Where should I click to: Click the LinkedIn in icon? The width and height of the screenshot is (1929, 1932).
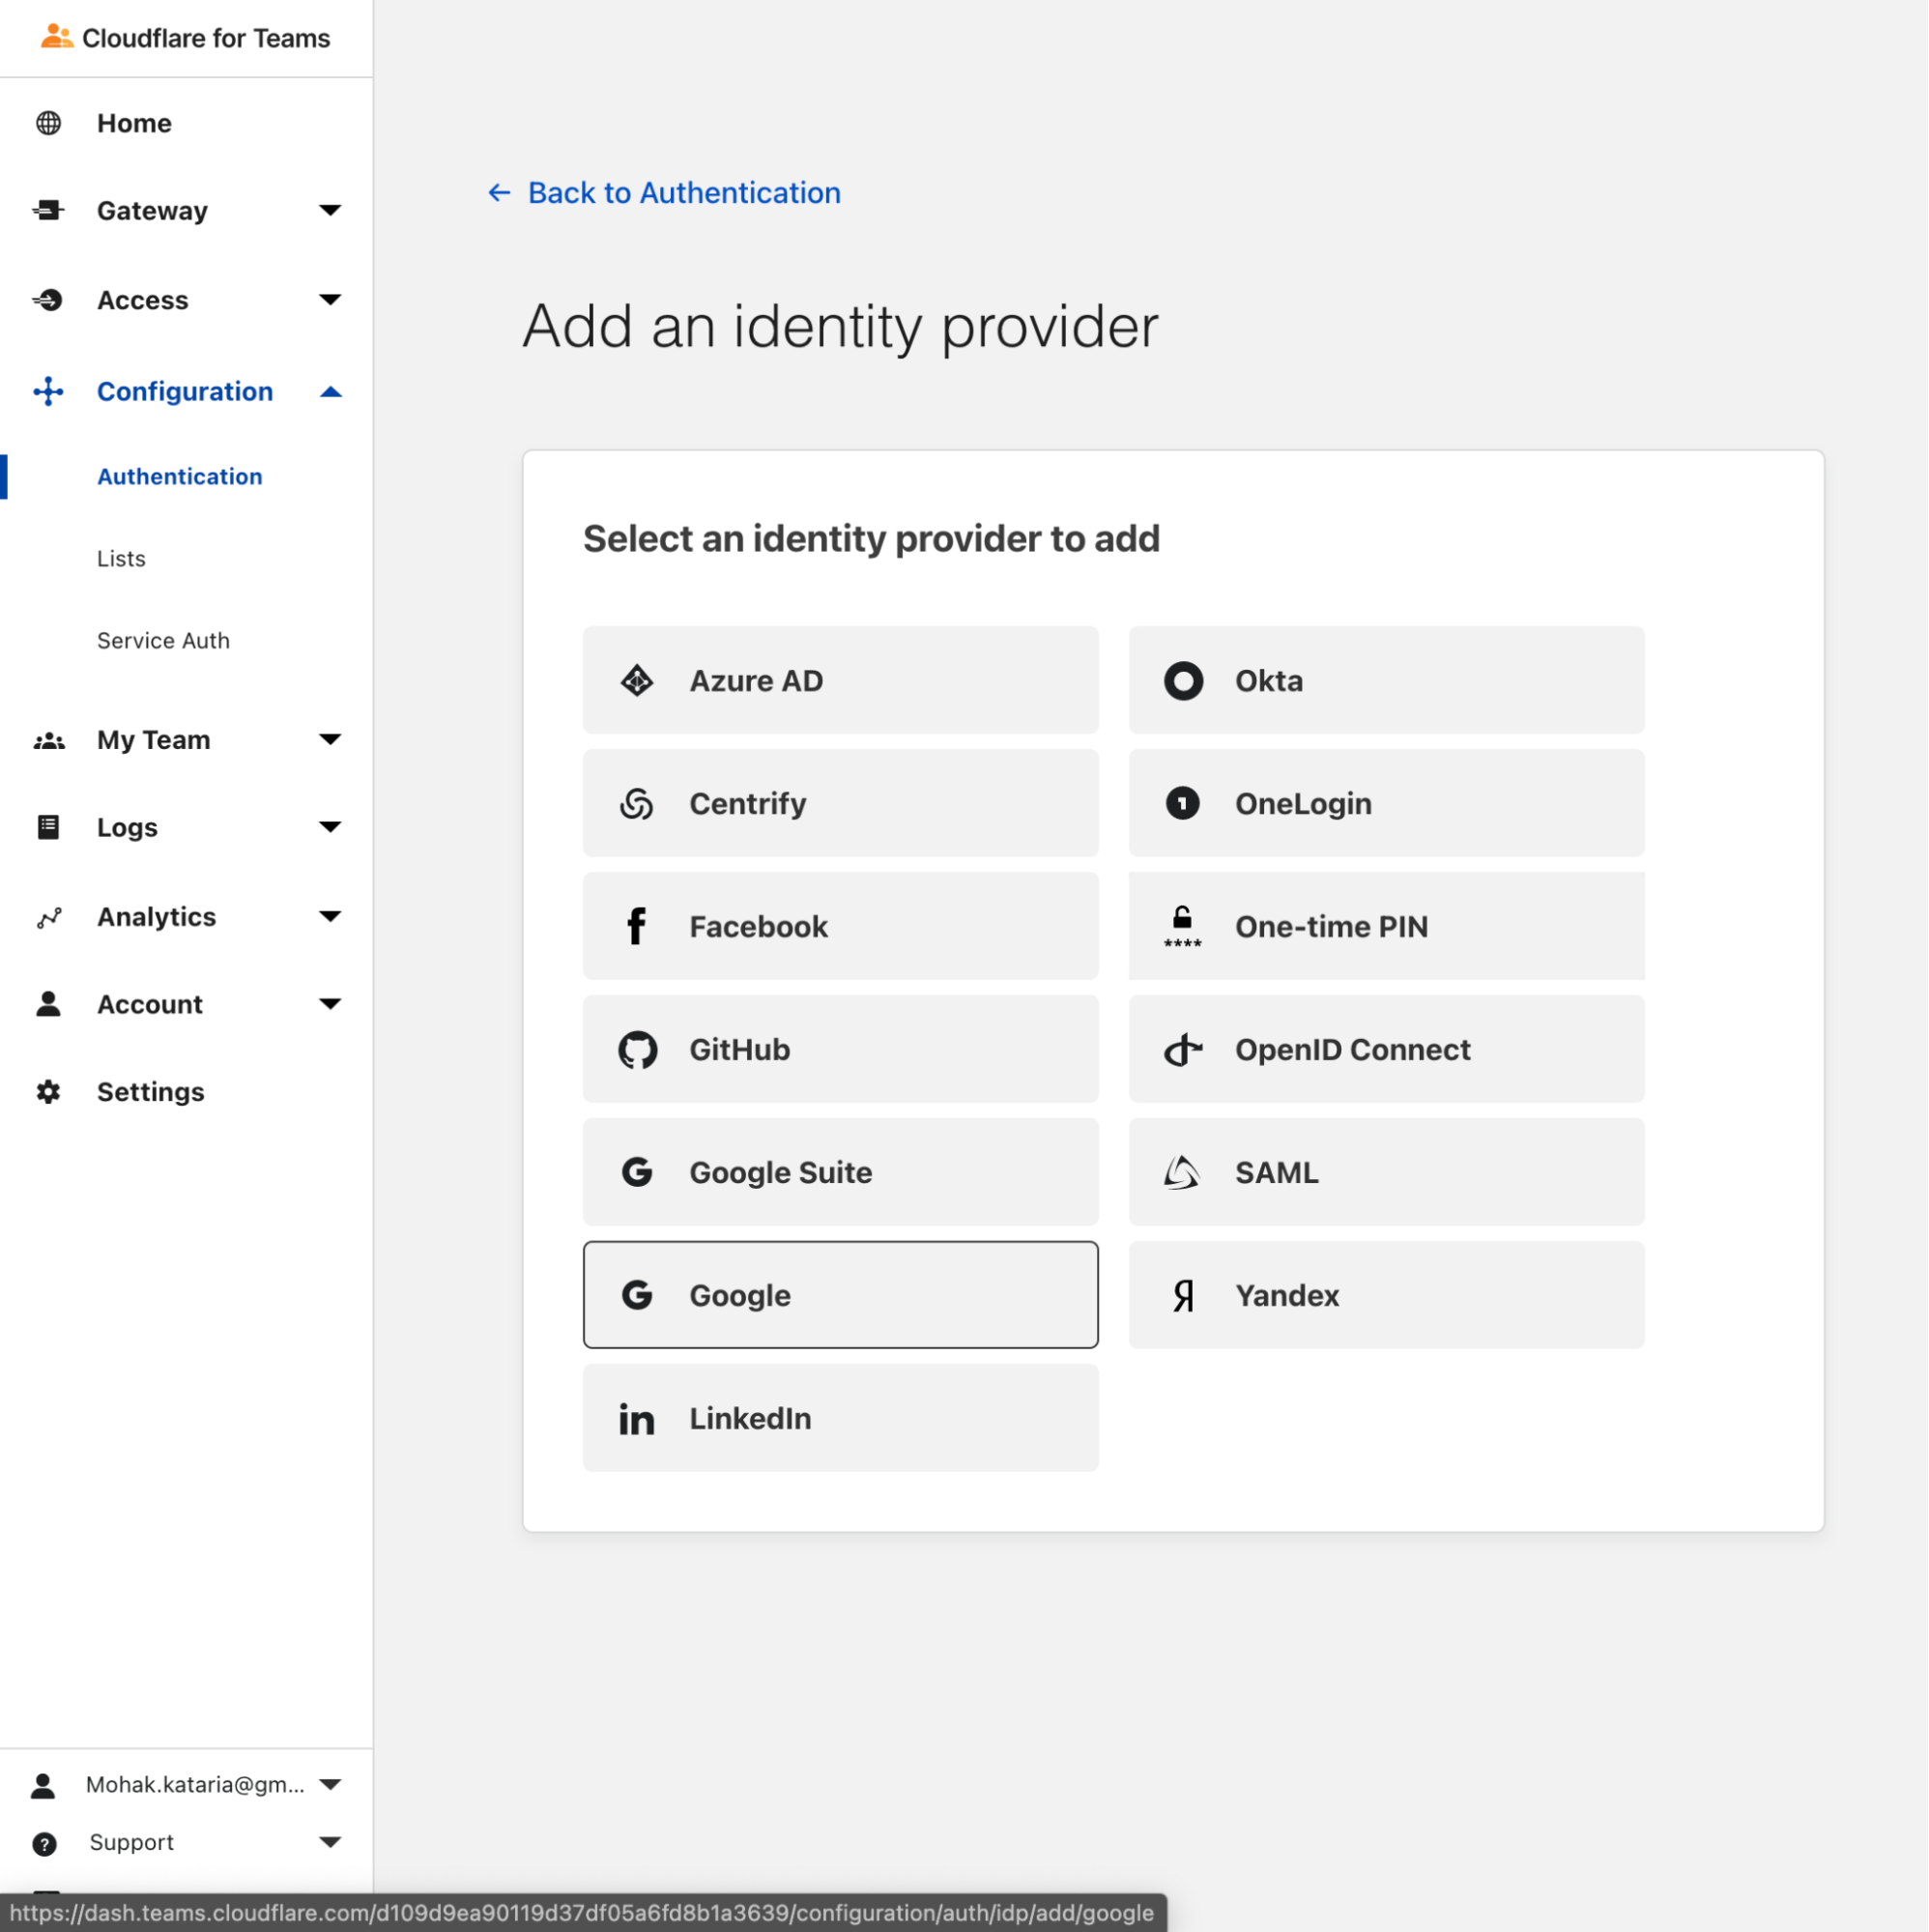click(x=637, y=1420)
